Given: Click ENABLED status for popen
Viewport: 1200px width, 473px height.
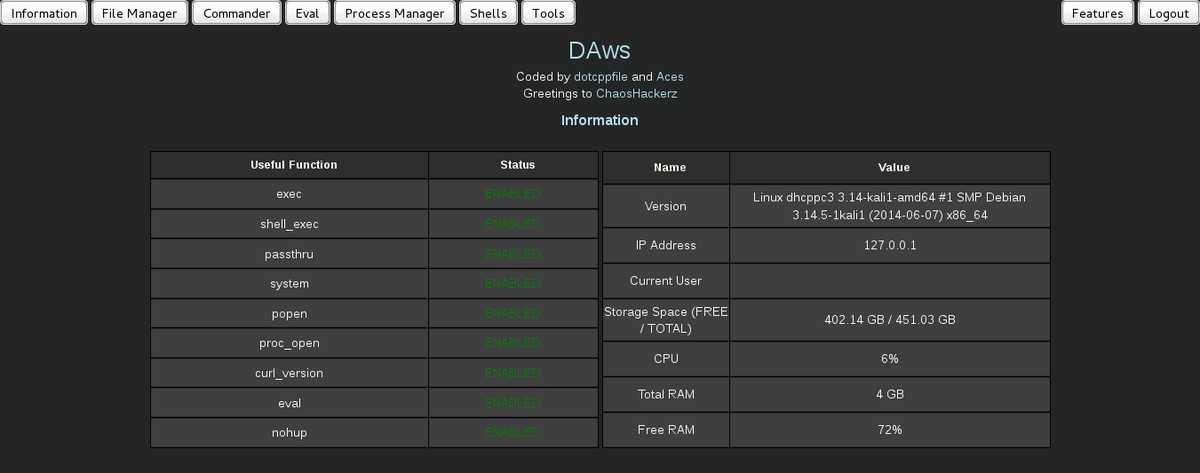Looking at the screenshot, I should click(512, 313).
